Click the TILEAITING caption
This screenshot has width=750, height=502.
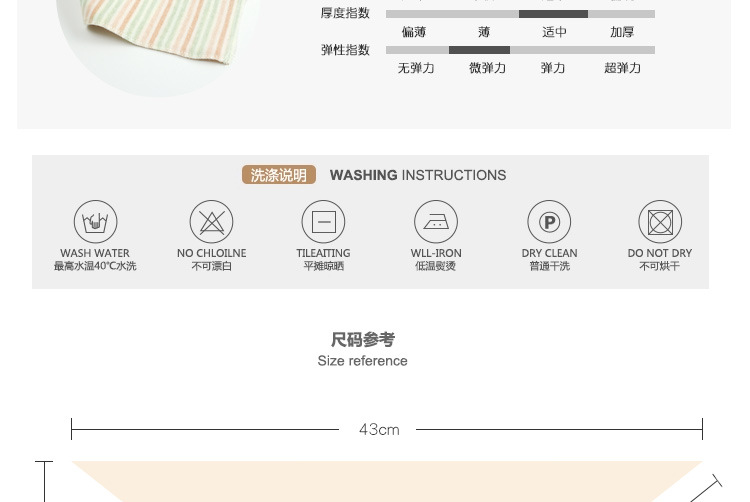[323, 253]
